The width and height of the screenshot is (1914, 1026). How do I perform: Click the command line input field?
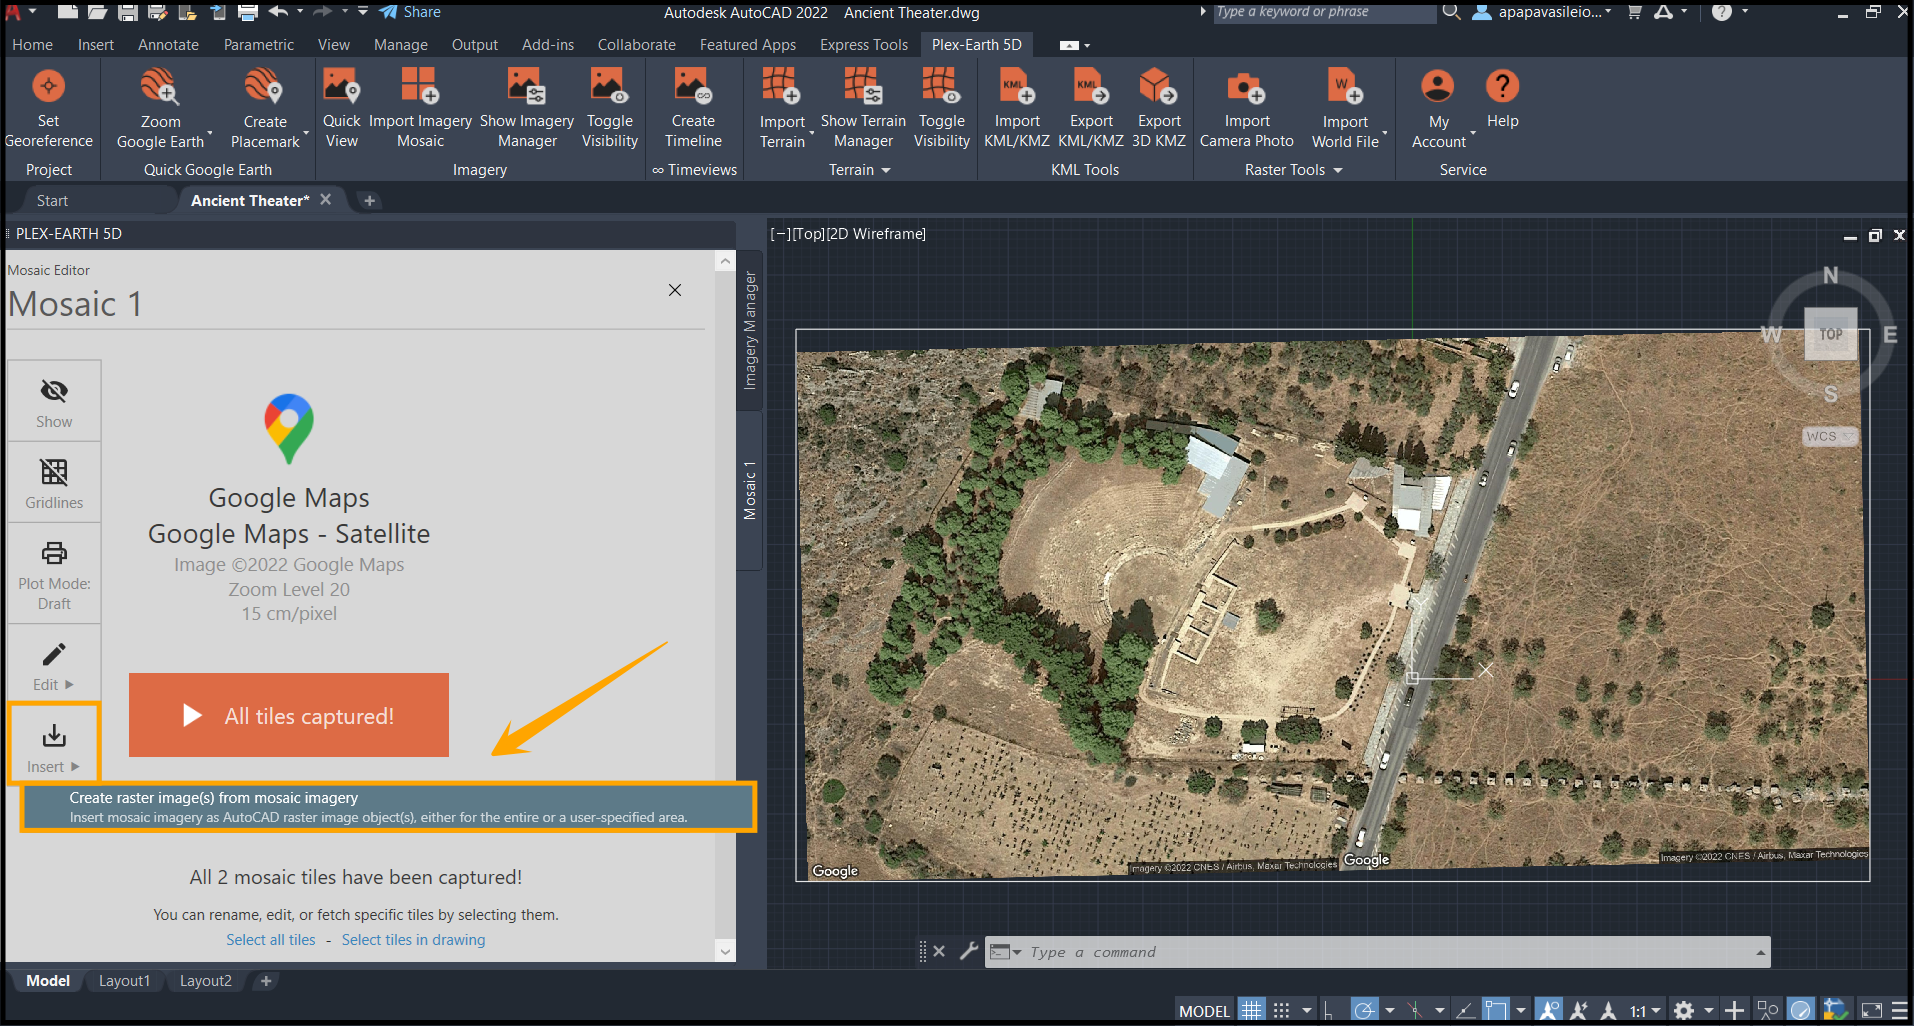(x=1380, y=952)
